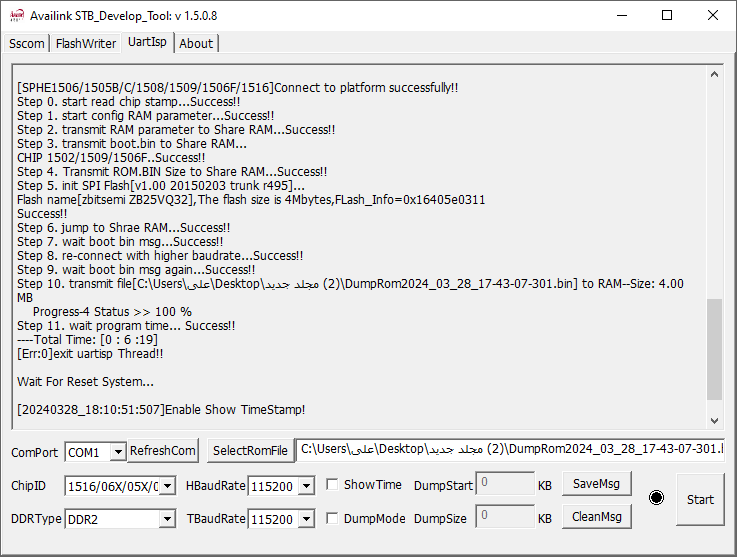Click 'Step 7. wait boot bin msg' line
The width and height of the screenshot is (737, 557).
[x=120, y=242]
